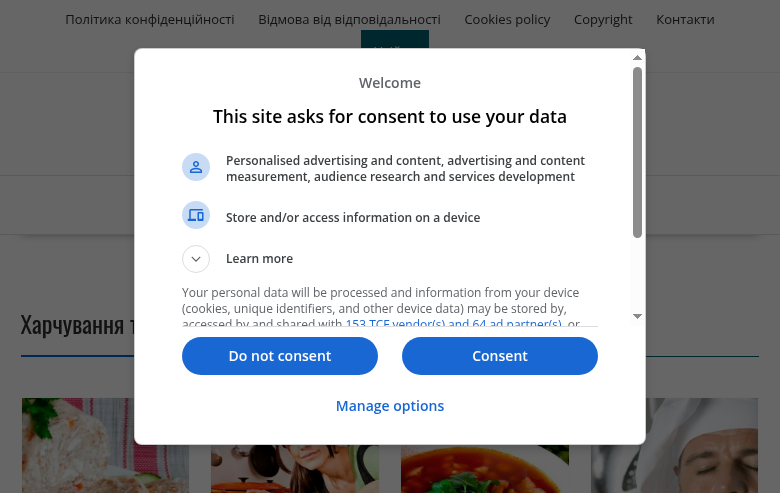
Task: Open the Контакти menu item
Action: (685, 19)
